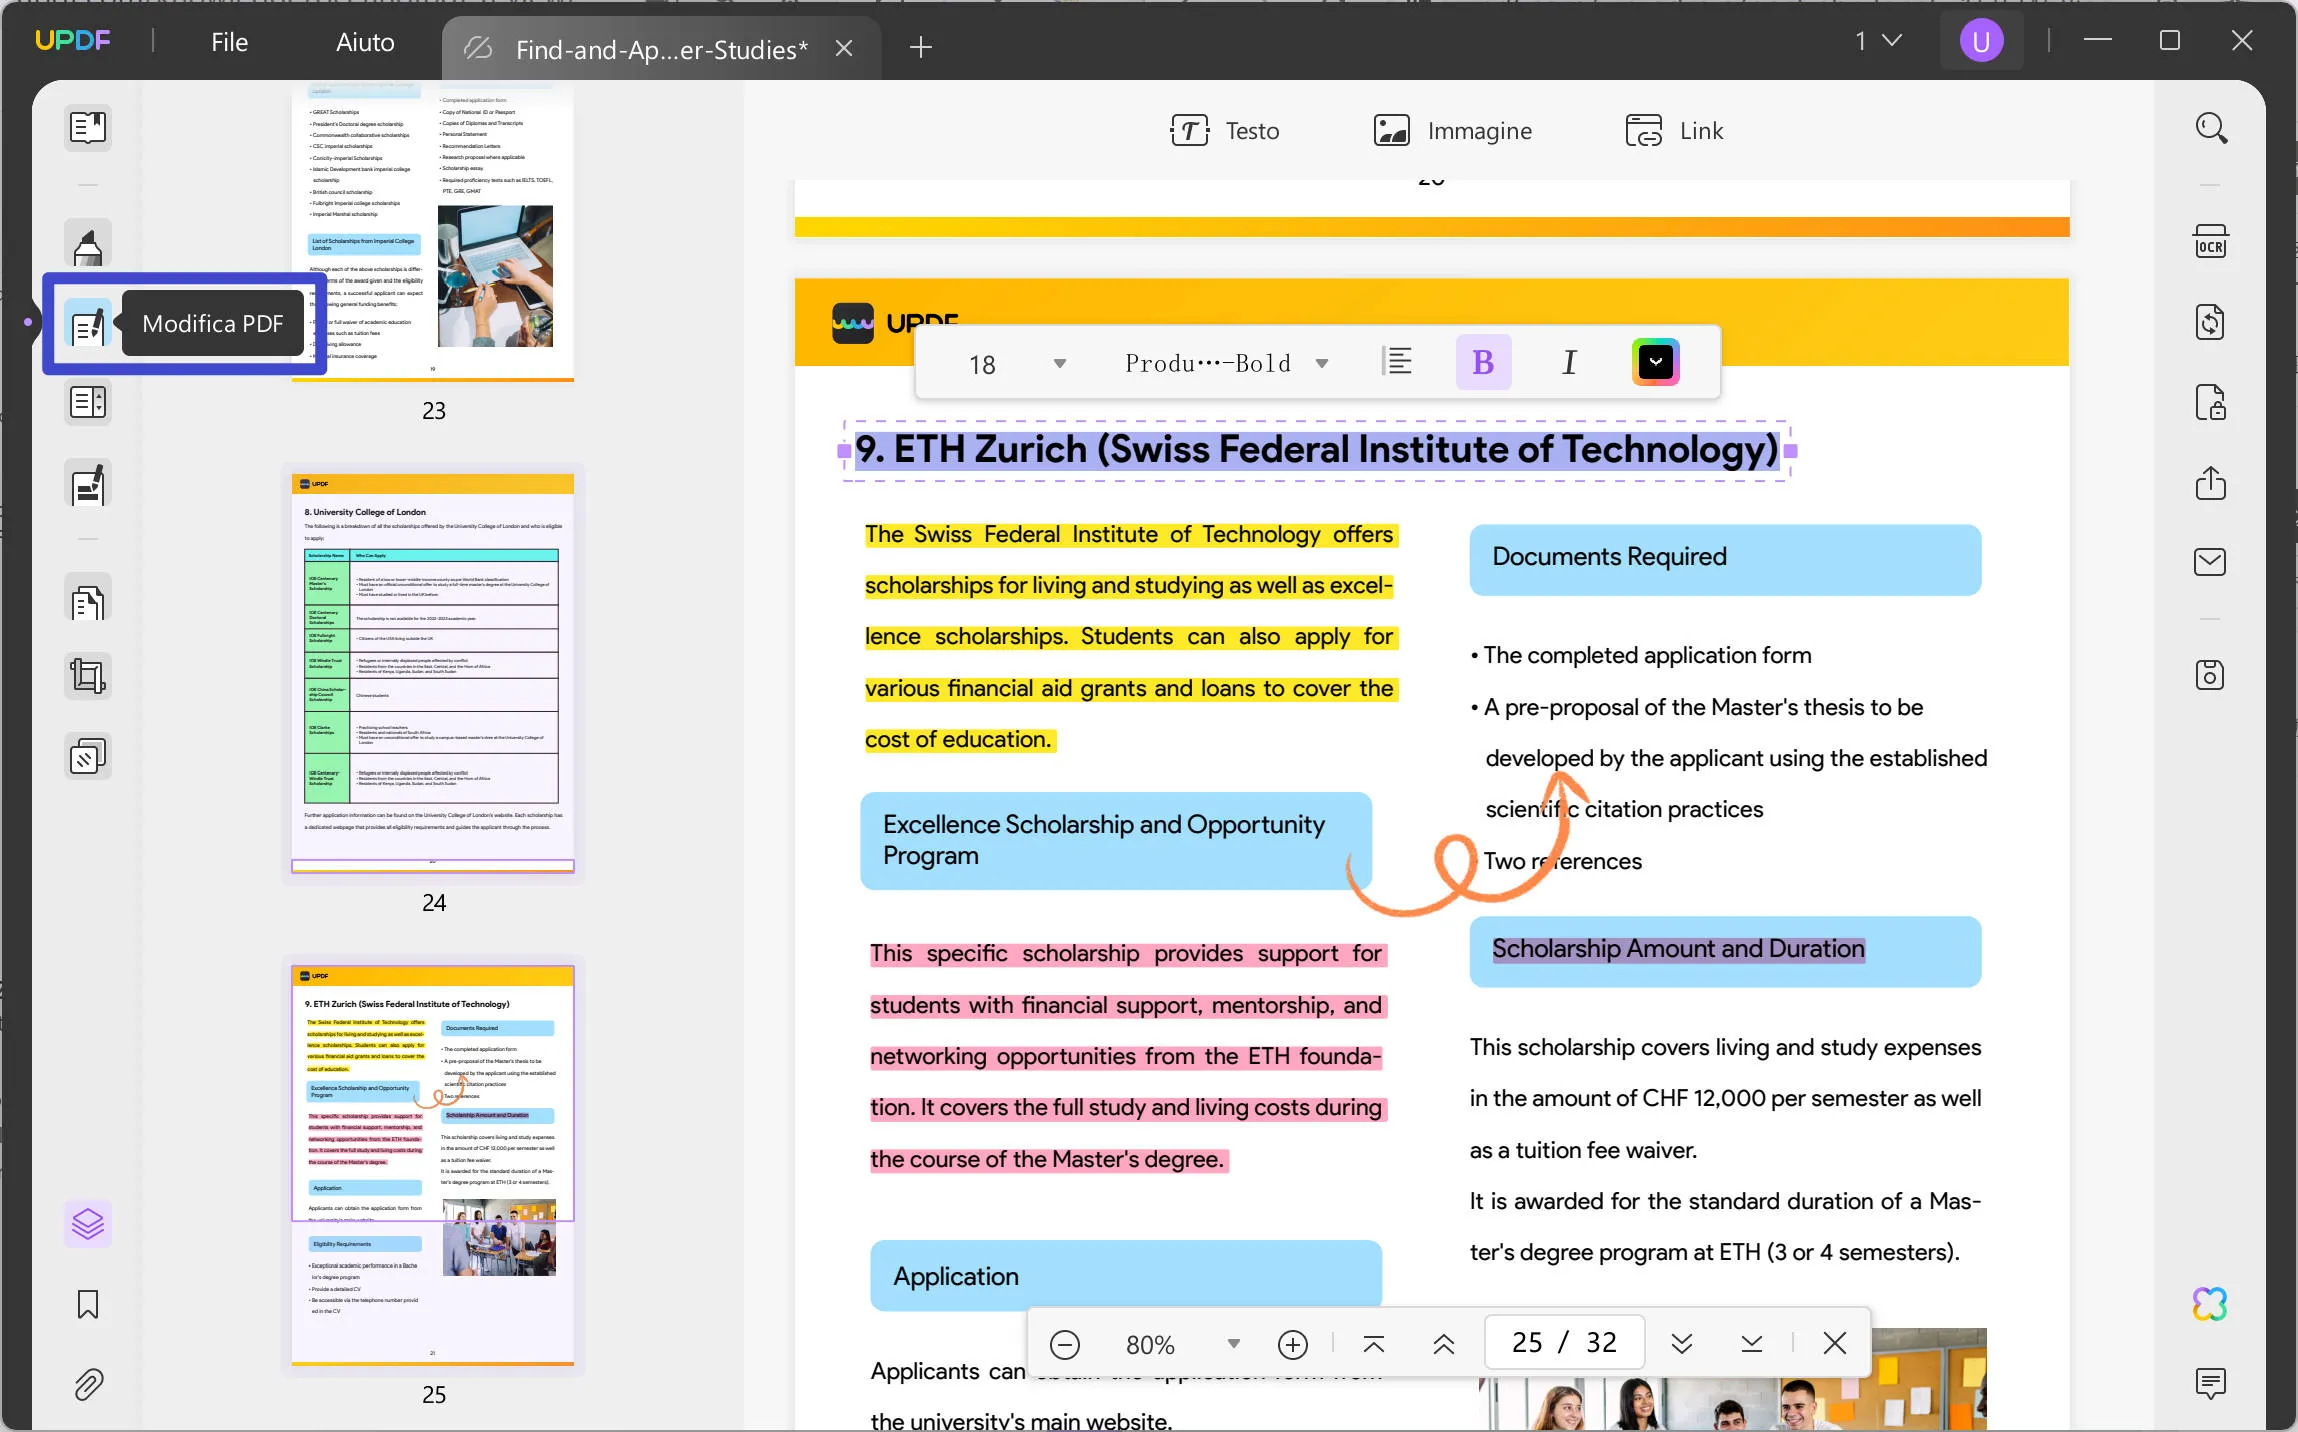Select page 24 thumbnail
Viewport: 2298px width, 1432px height.
[433, 673]
